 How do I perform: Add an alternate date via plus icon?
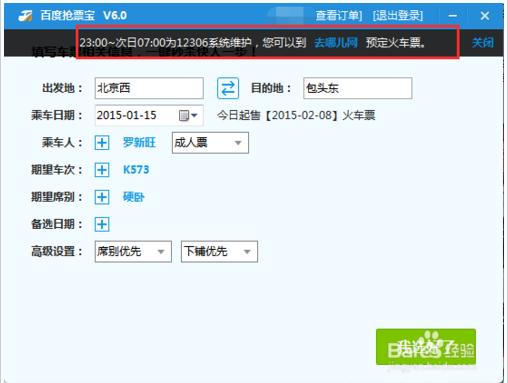[x=102, y=224]
